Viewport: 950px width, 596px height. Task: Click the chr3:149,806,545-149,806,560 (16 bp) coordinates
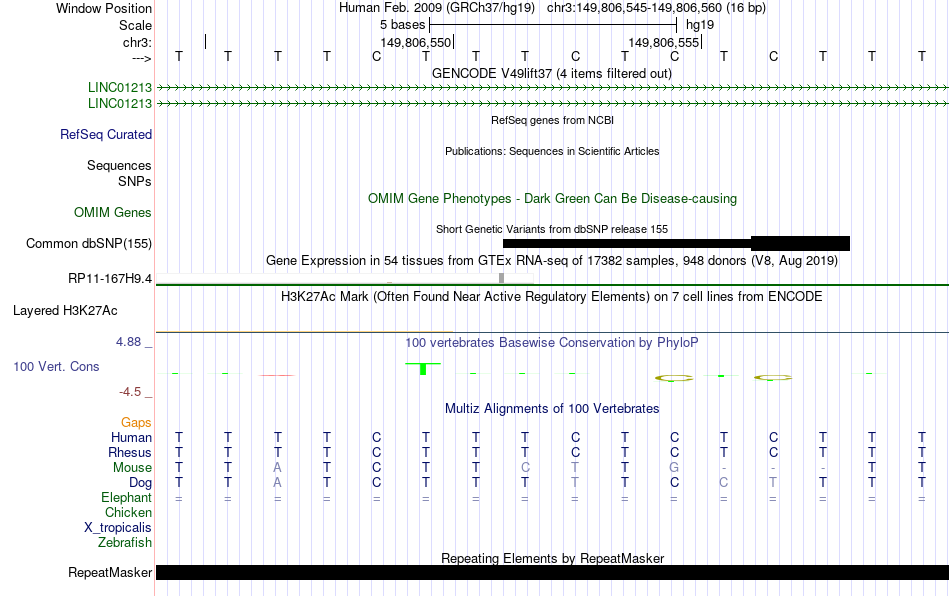[x=656, y=8]
